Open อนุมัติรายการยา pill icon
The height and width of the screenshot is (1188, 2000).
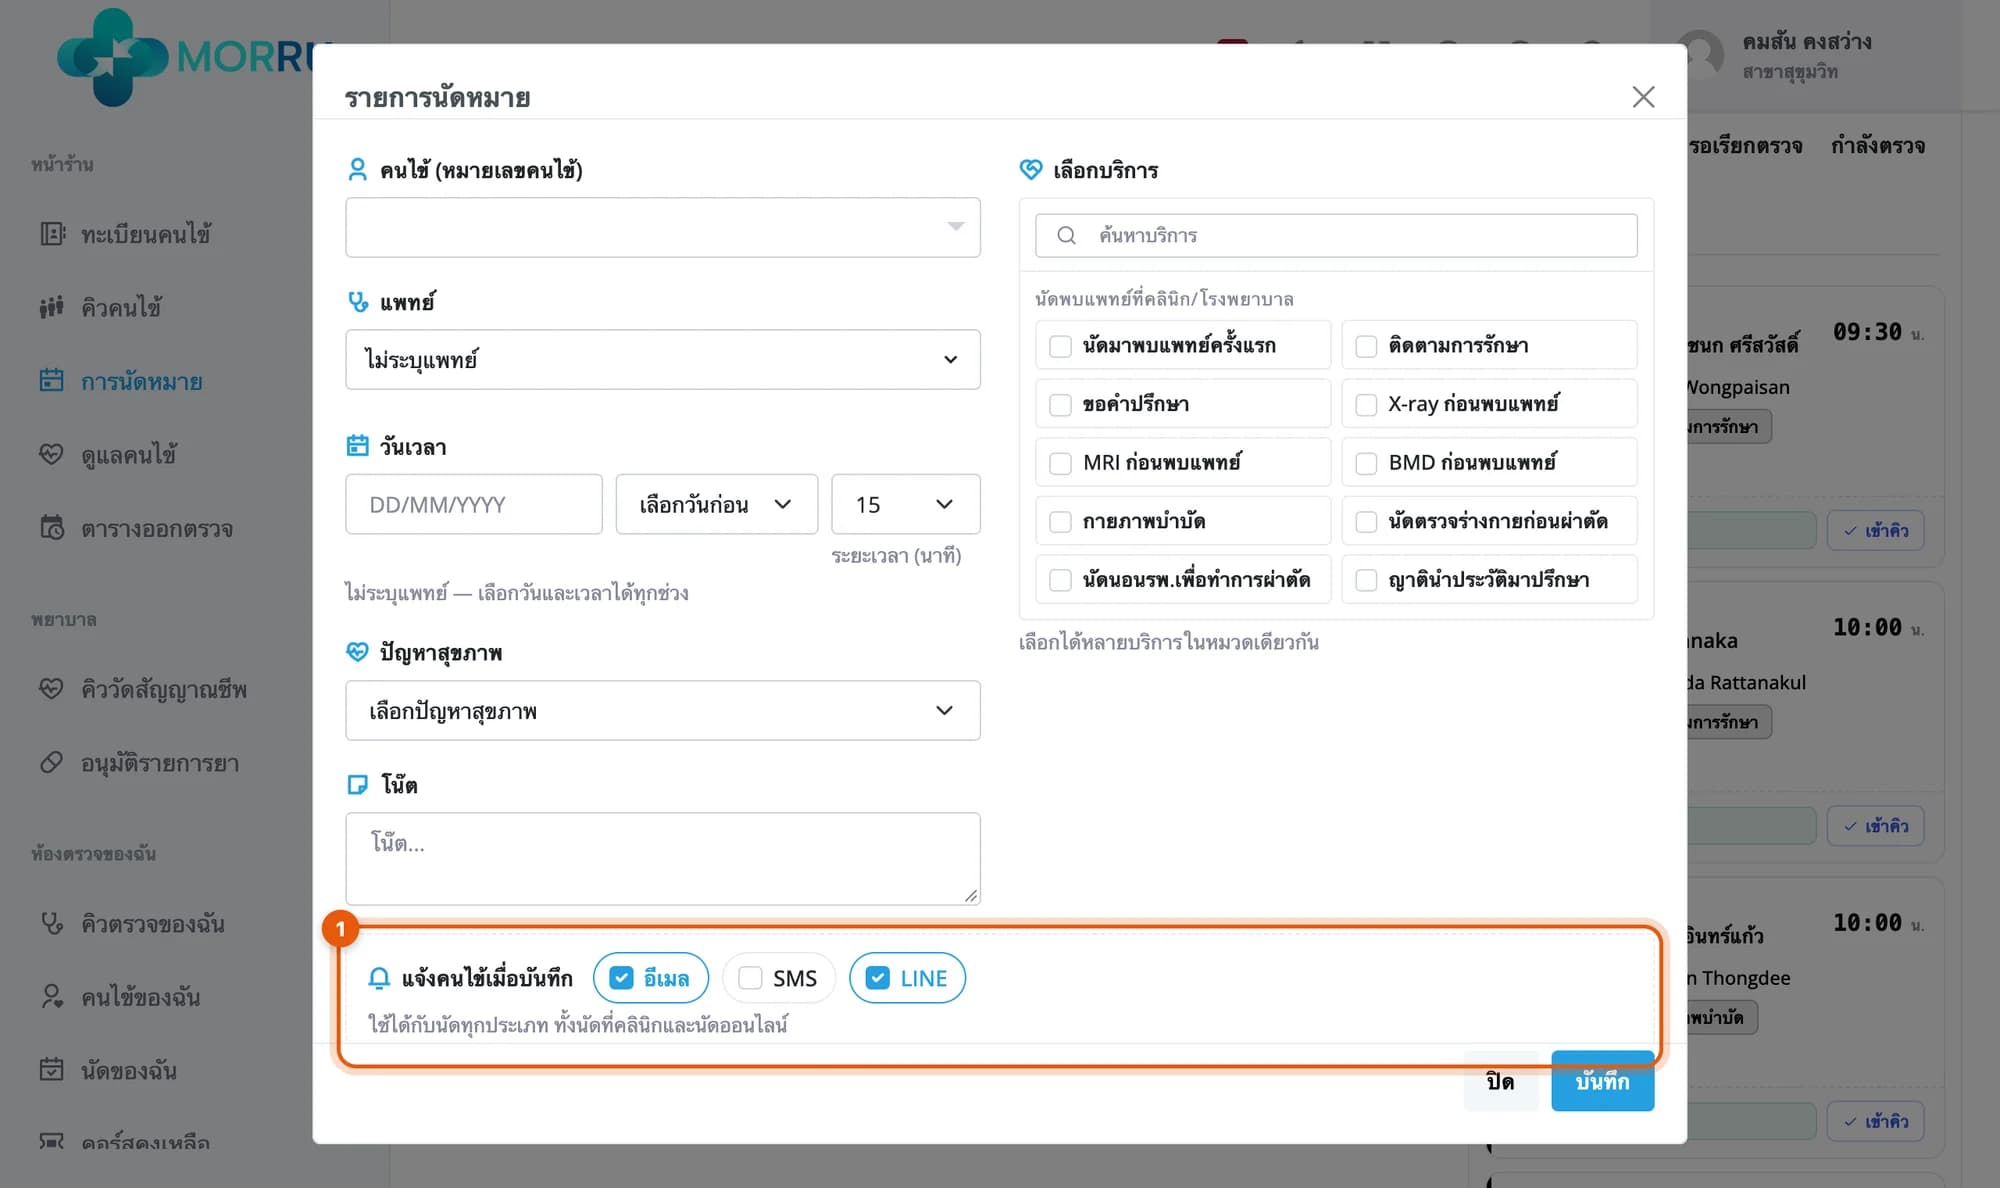[52, 763]
